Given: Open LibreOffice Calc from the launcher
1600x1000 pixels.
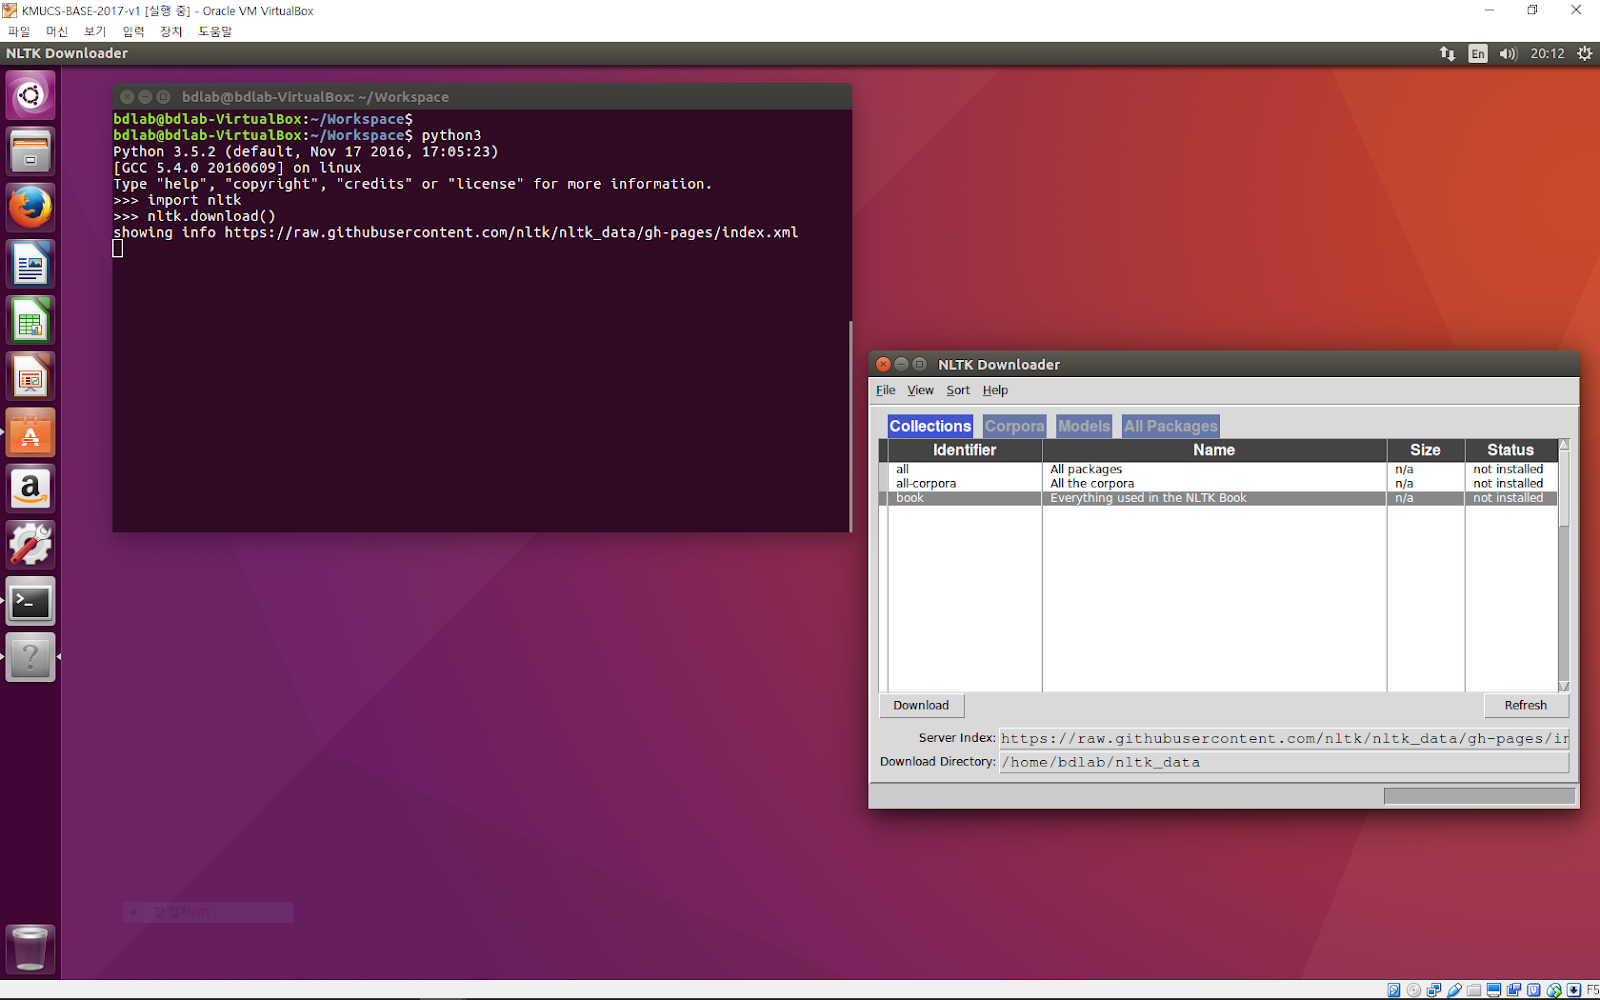Looking at the screenshot, I should pyautogui.click(x=30, y=321).
